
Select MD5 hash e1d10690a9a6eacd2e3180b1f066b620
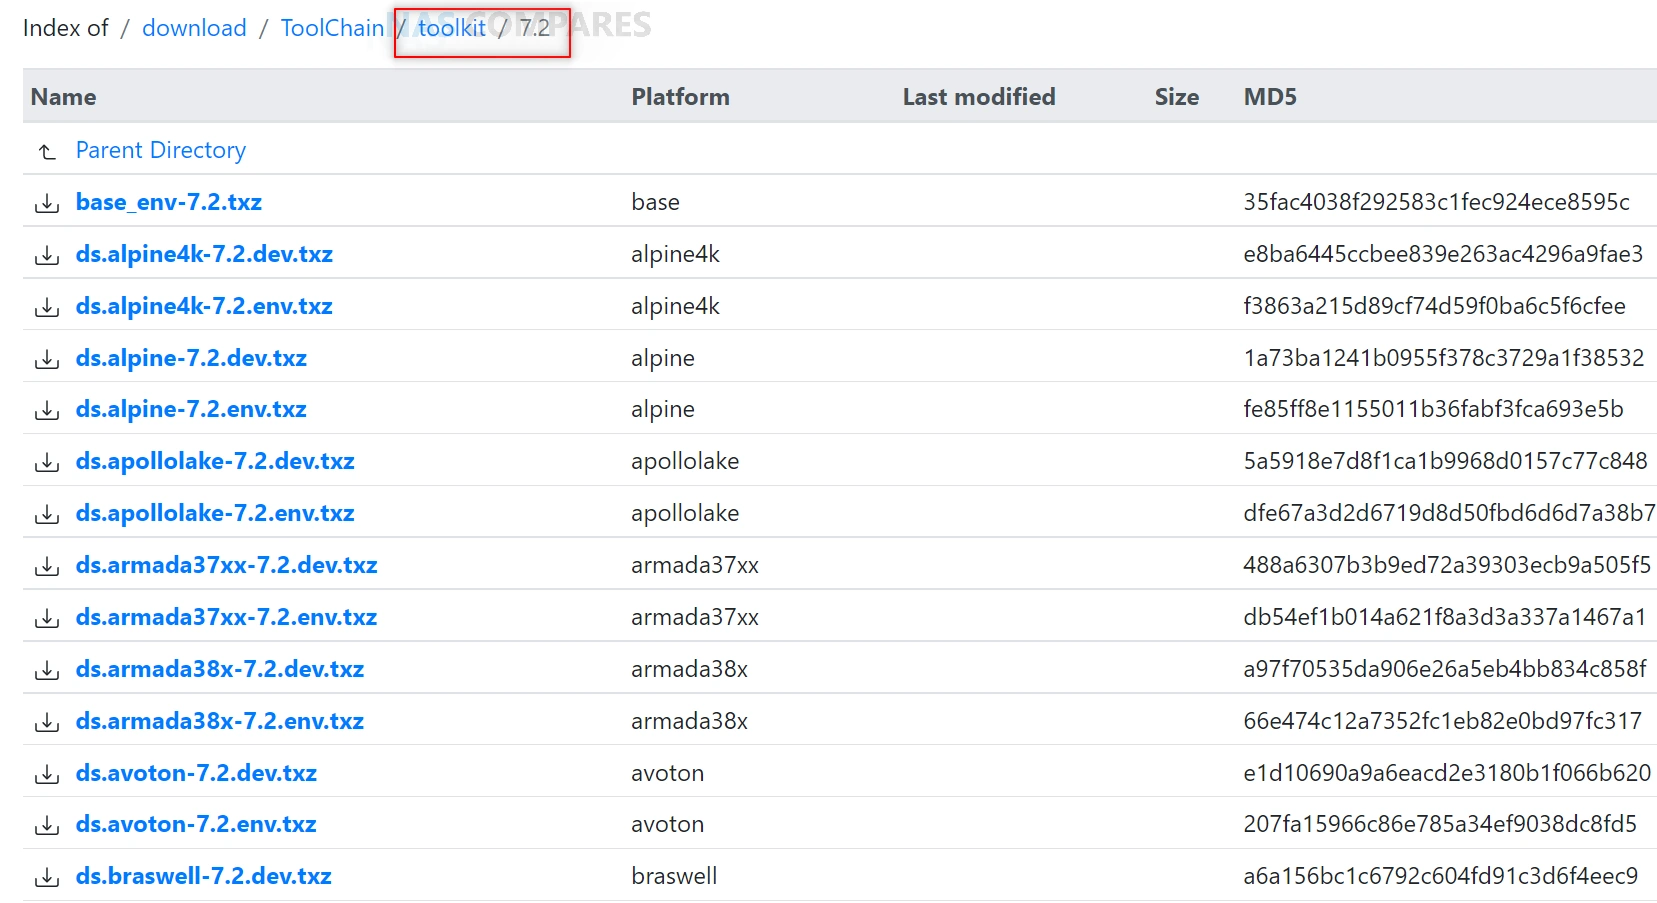click(1447, 773)
